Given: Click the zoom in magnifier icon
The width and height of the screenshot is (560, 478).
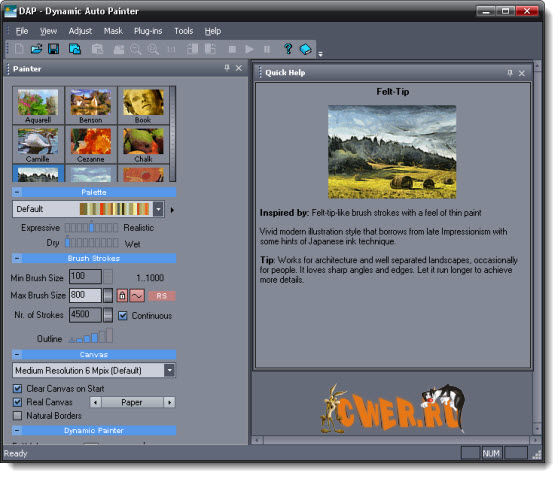Looking at the screenshot, I should (153, 49).
